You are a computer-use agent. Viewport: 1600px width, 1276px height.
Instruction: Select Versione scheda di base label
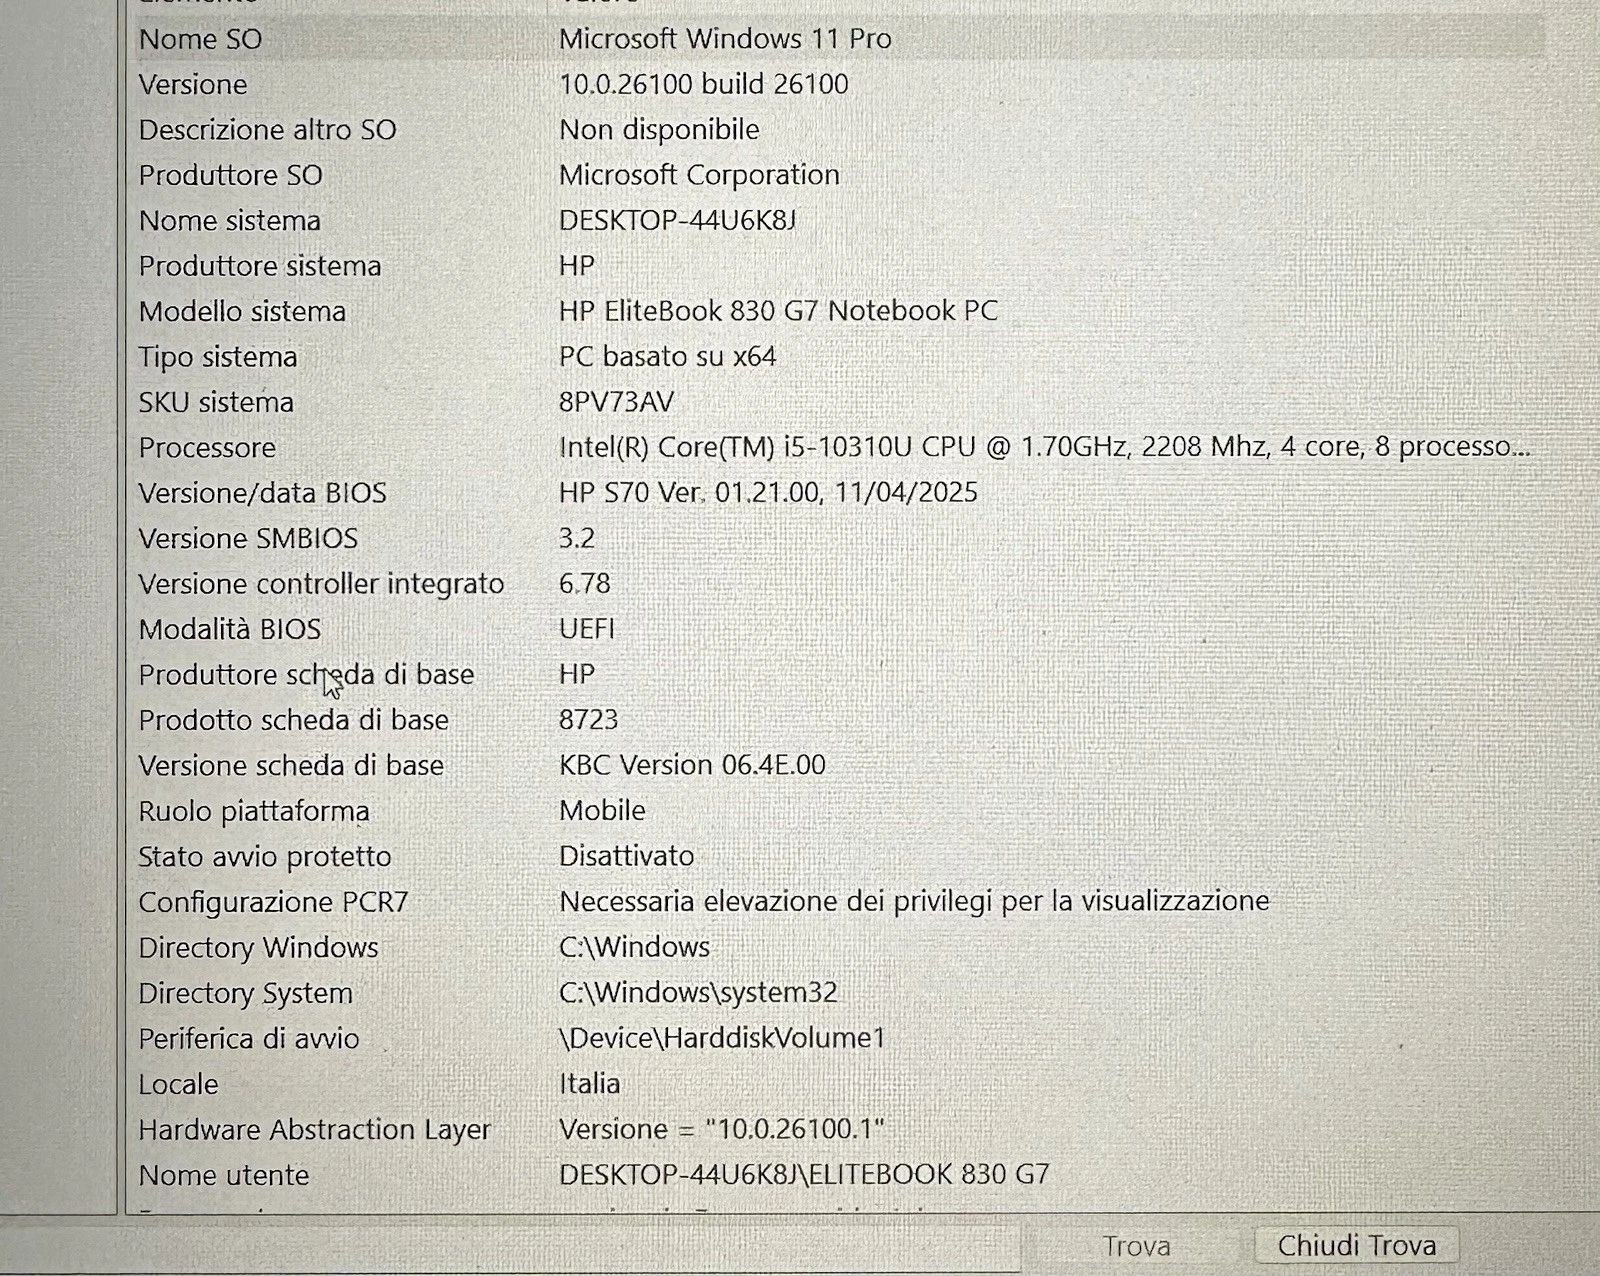(x=291, y=766)
